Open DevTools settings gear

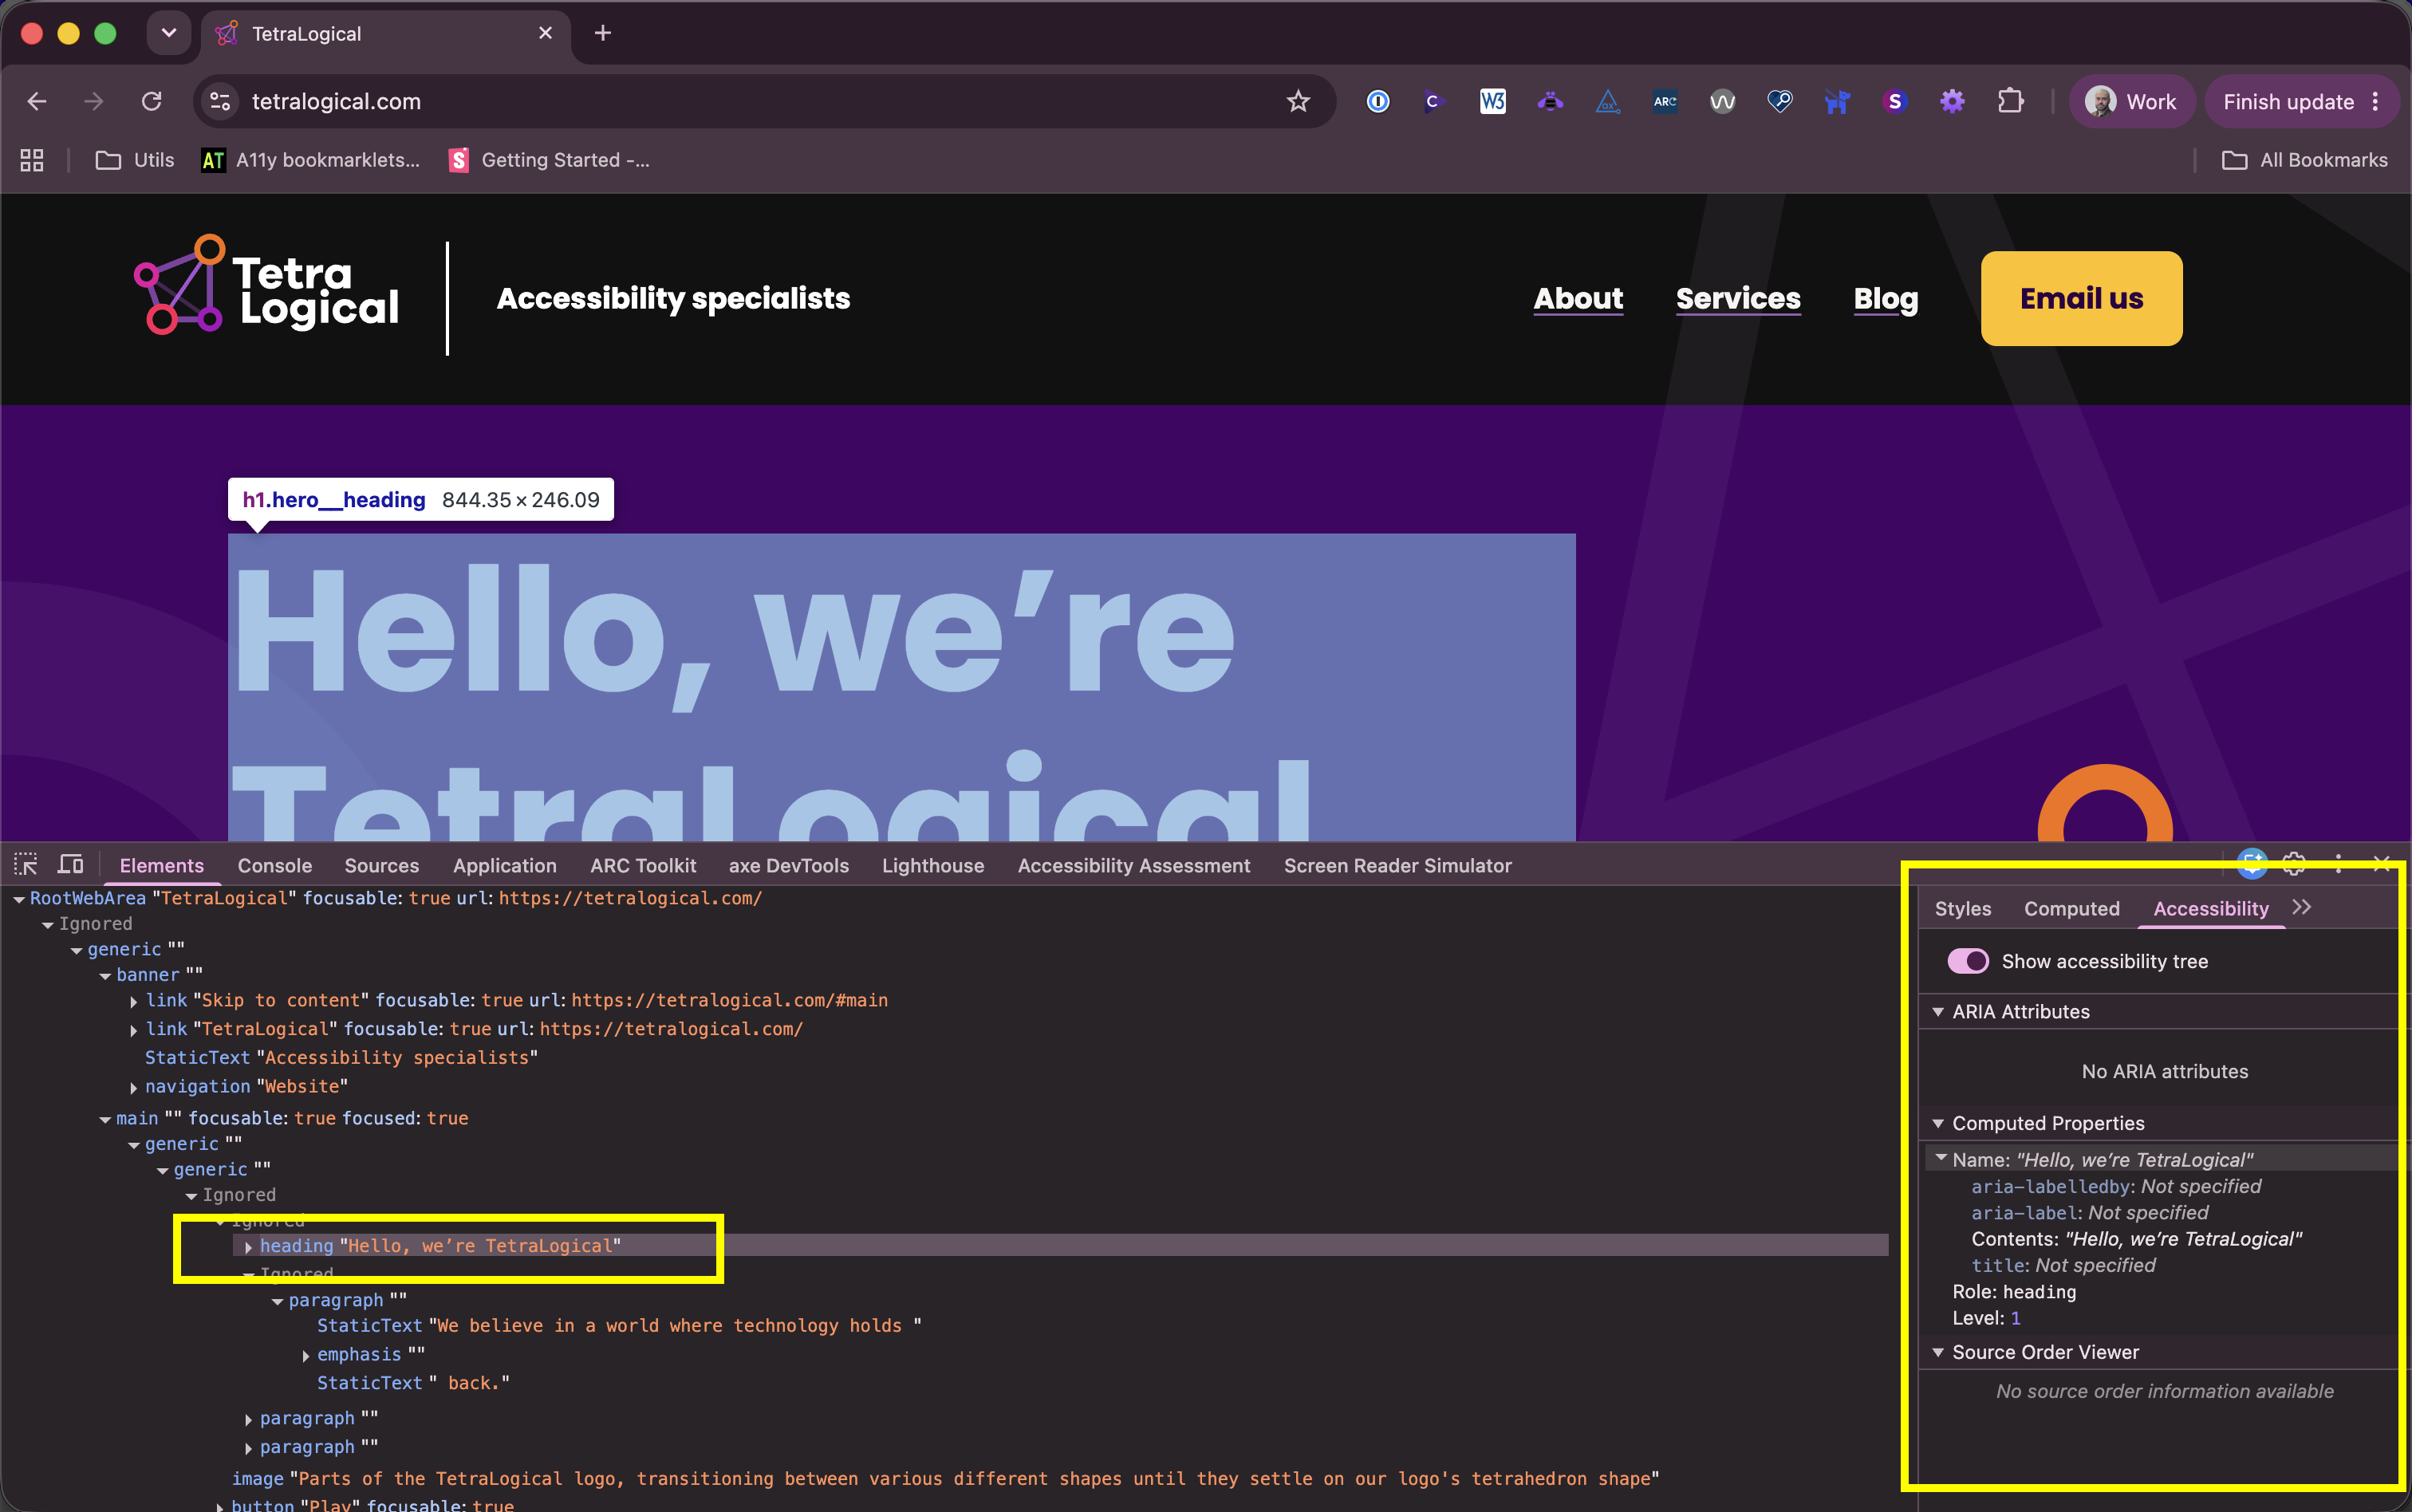[2294, 864]
